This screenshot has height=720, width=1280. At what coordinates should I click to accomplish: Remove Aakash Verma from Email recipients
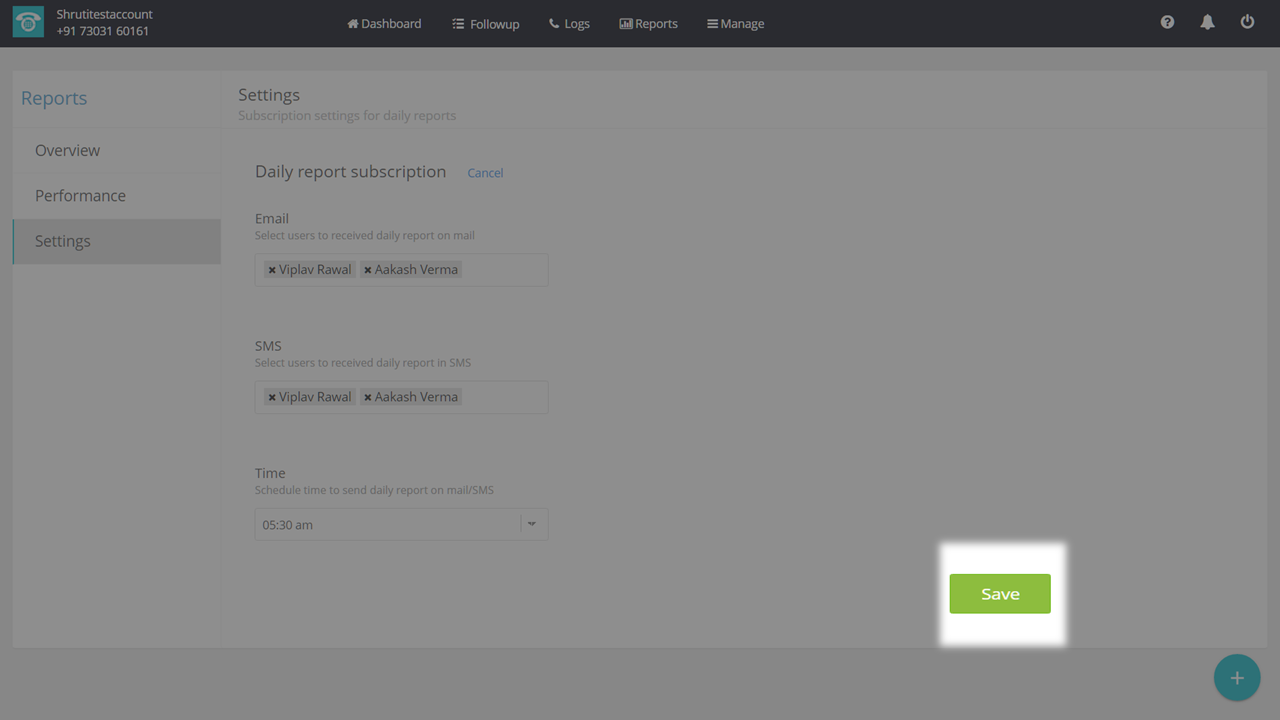368,270
